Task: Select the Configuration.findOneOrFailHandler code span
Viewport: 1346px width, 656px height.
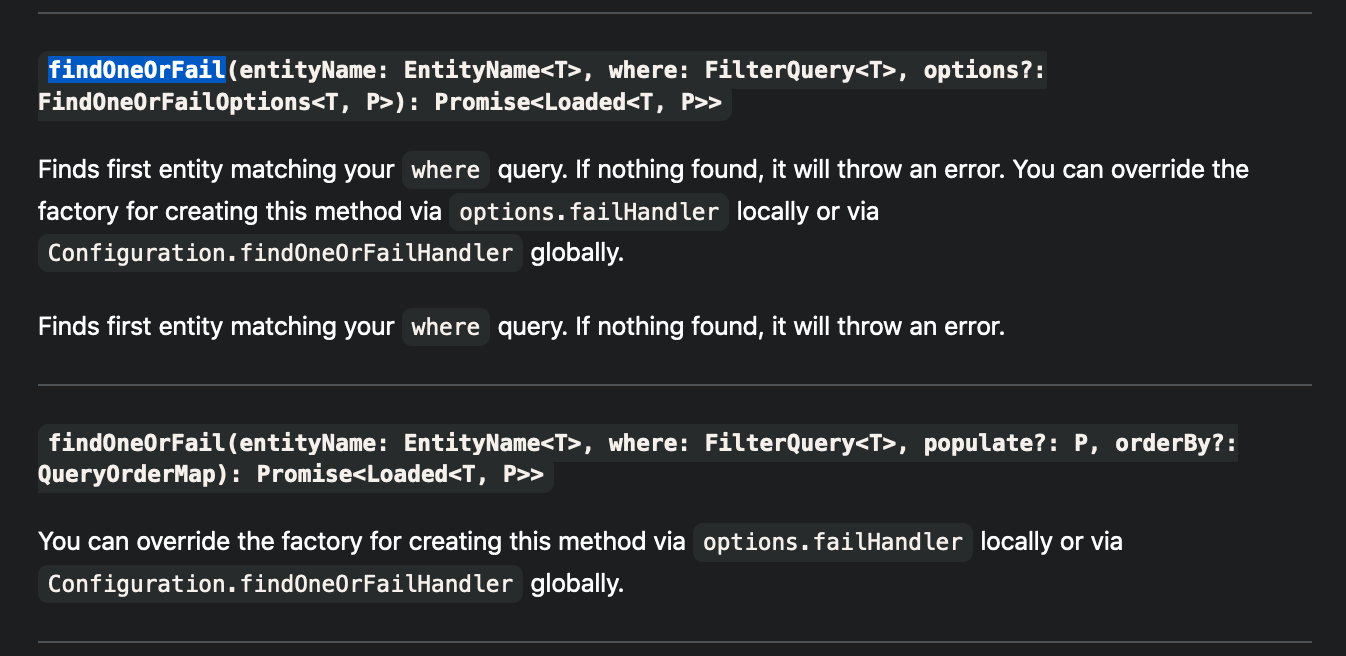Action: 279,253
